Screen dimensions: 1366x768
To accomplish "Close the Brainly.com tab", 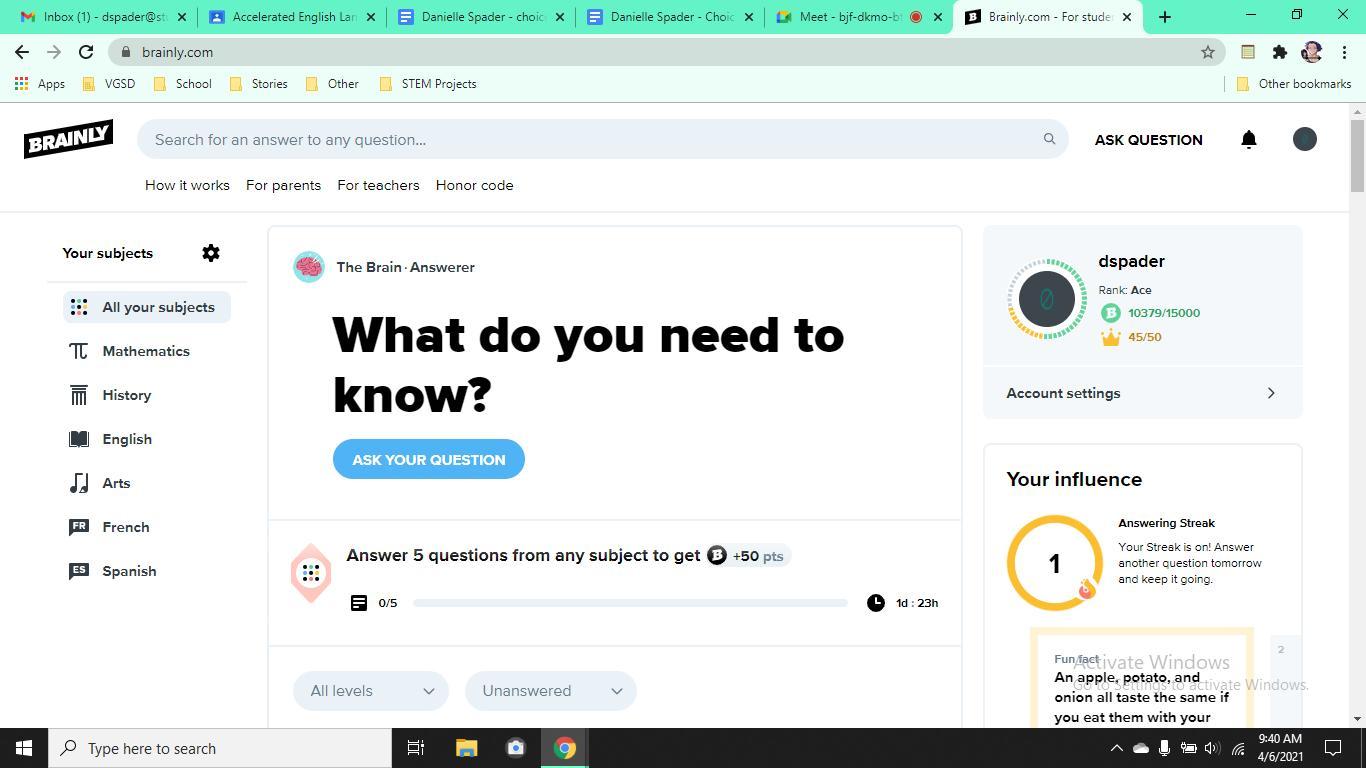I will pyautogui.click(x=1127, y=17).
